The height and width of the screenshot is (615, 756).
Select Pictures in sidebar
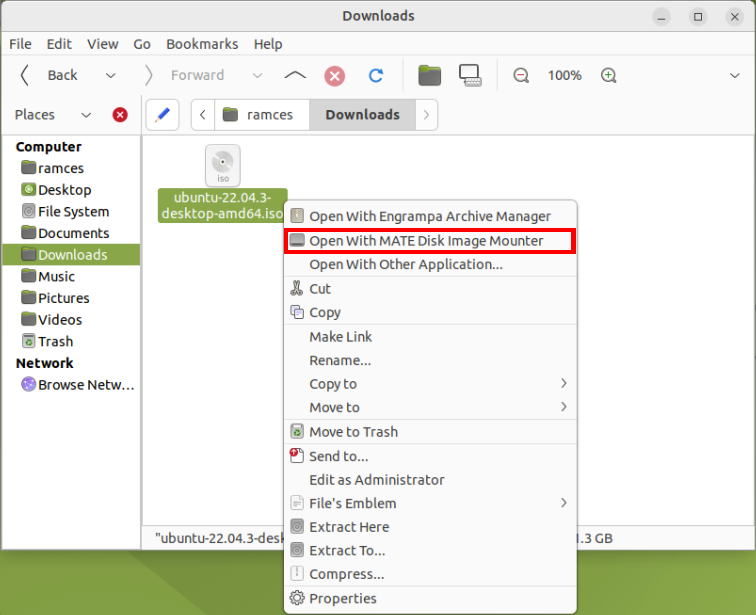(71, 298)
